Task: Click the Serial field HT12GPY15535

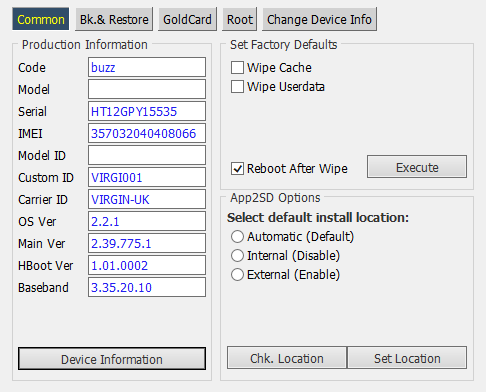Action: tap(147, 111)
